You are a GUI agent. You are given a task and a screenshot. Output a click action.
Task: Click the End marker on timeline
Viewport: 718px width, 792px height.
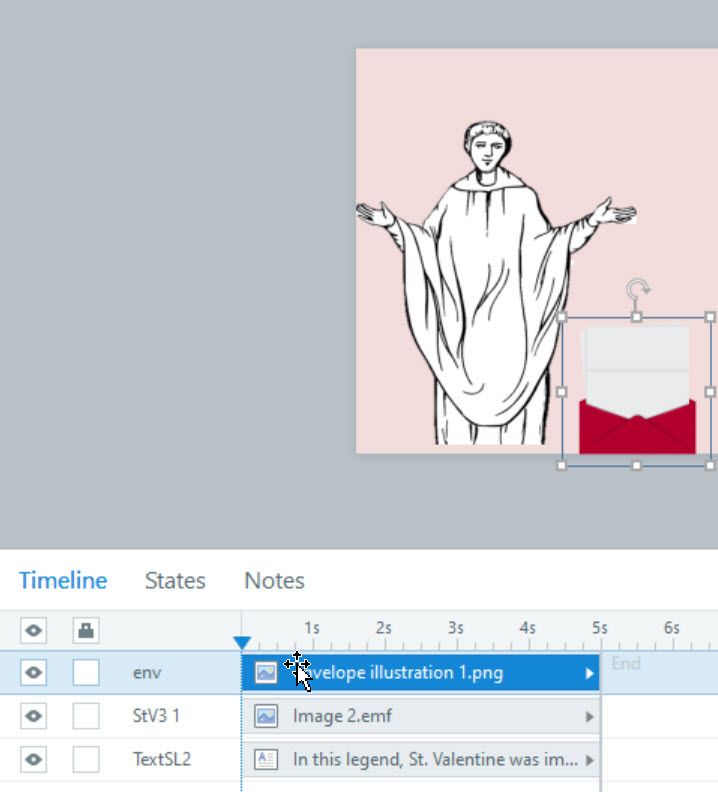(626, 663)
